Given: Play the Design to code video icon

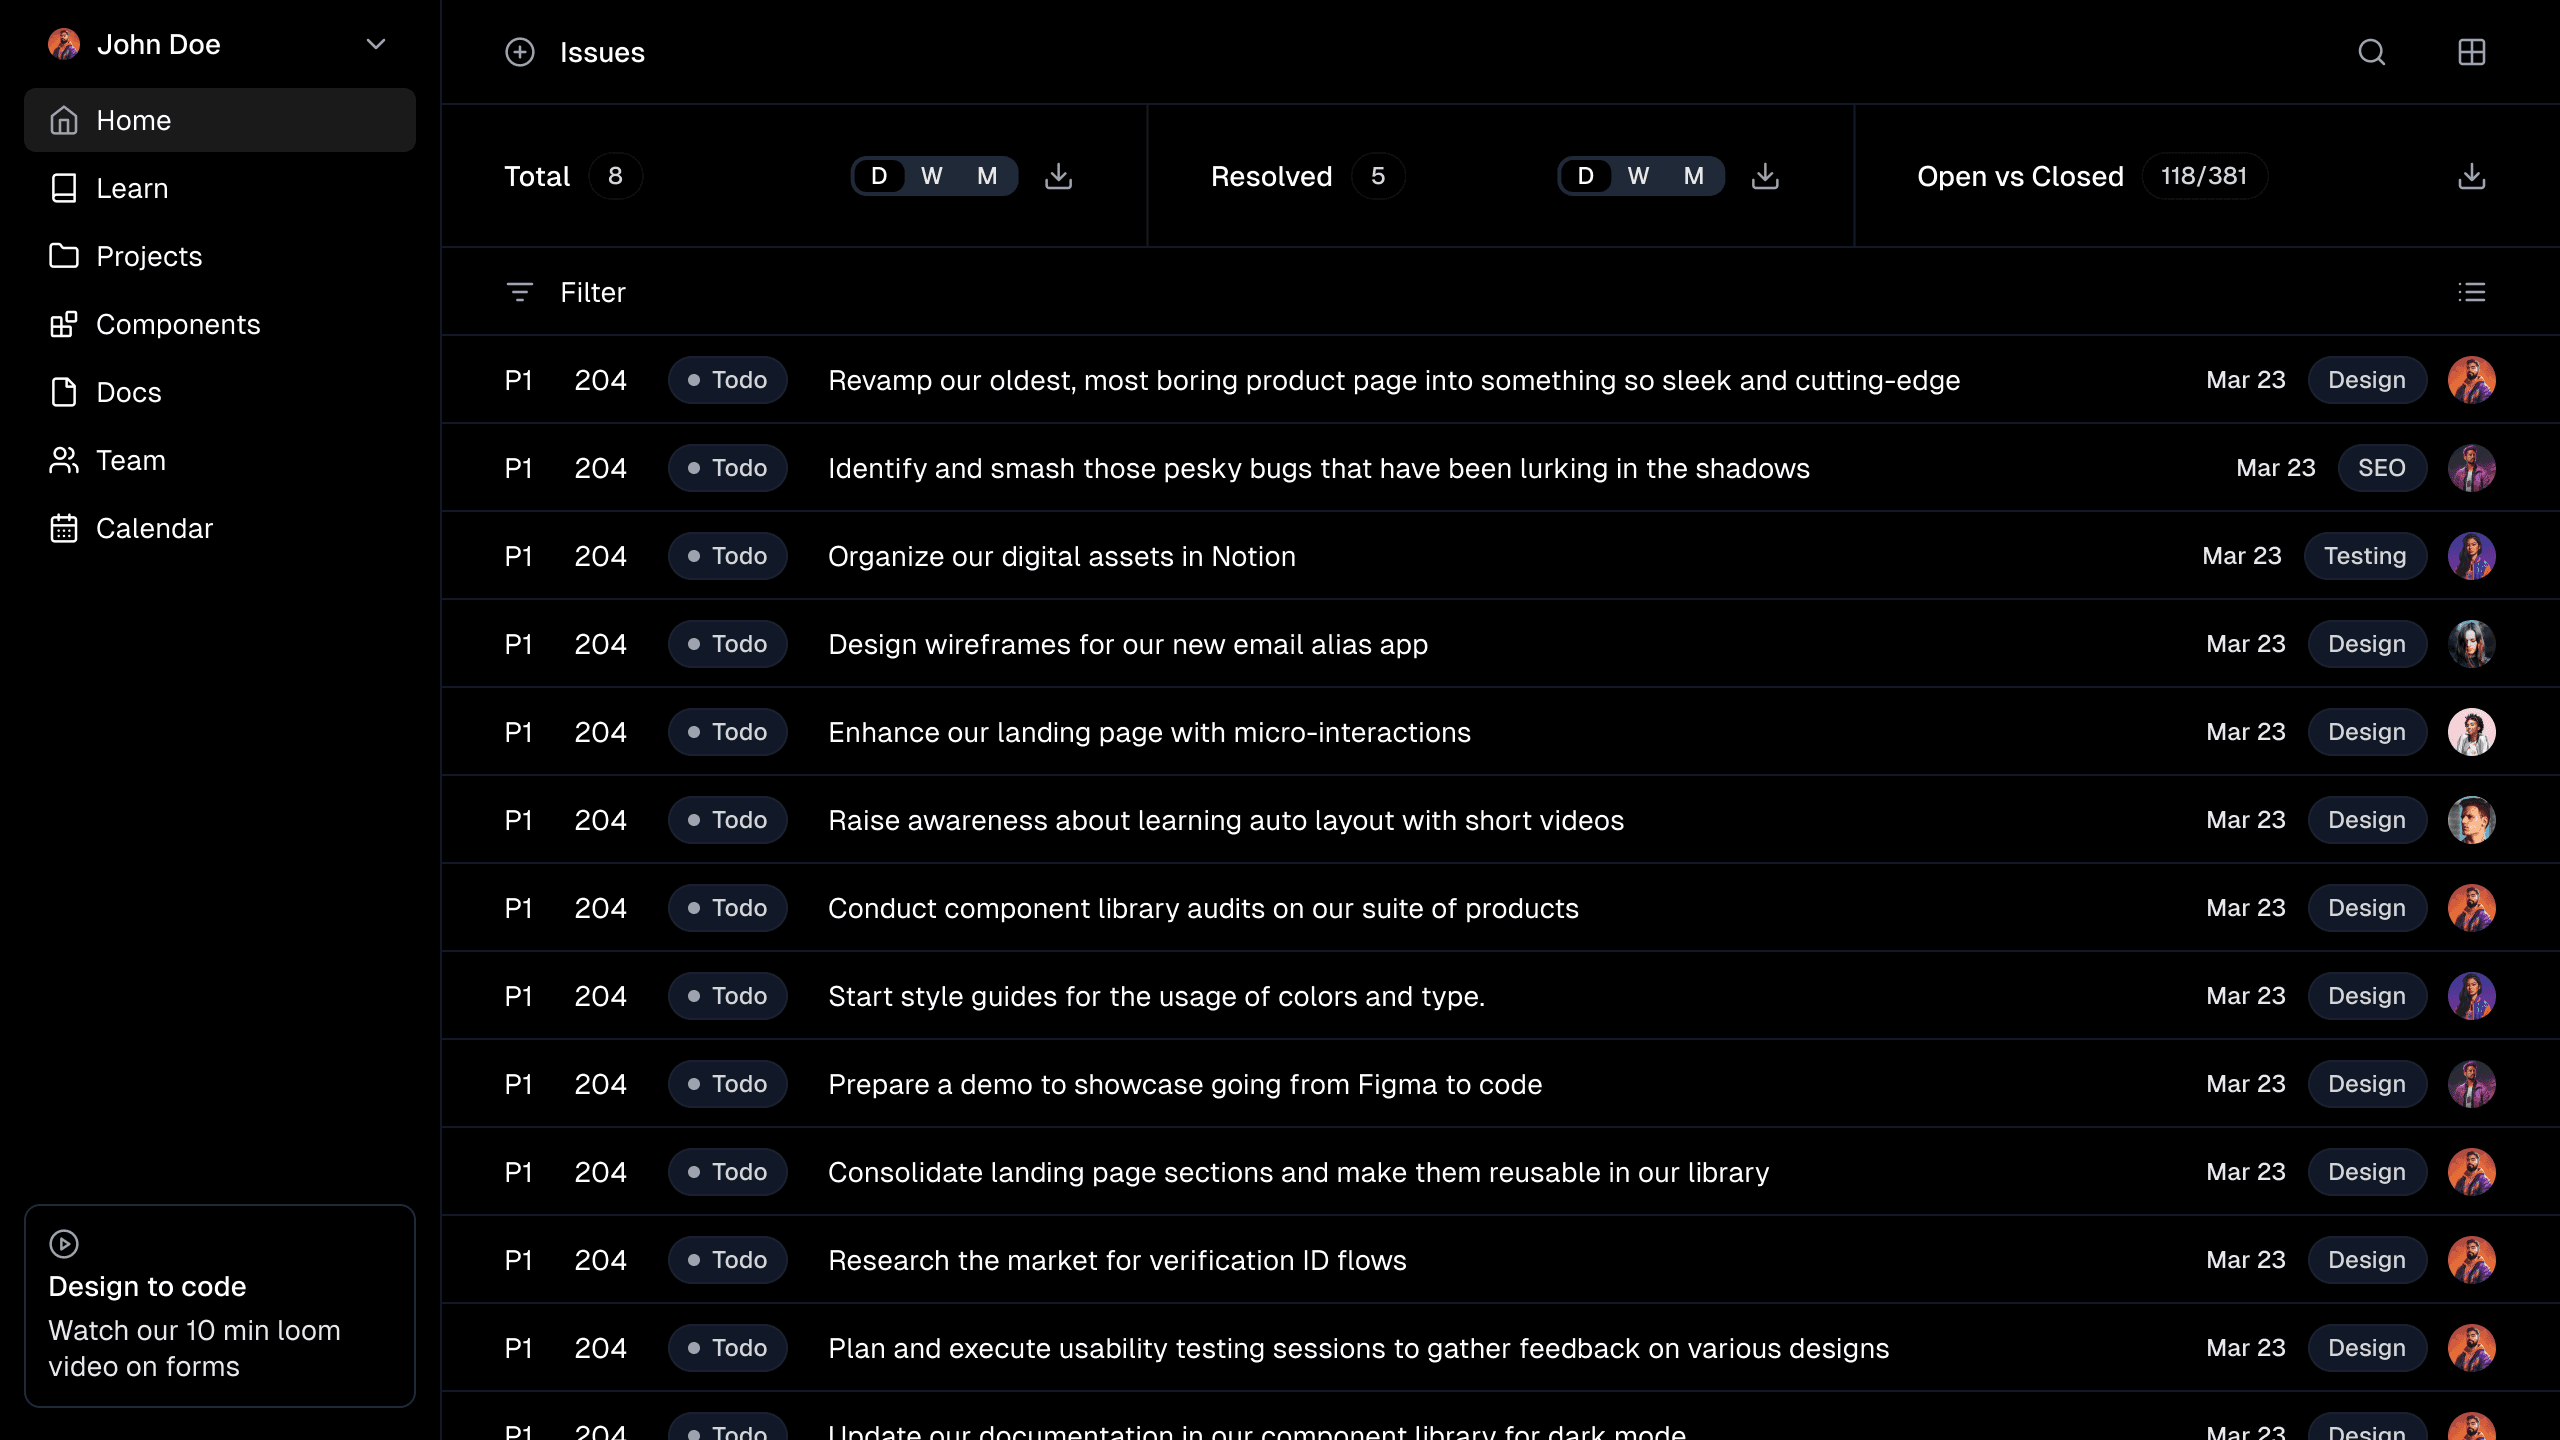Looking at the screenshot, I should 64,1243.
